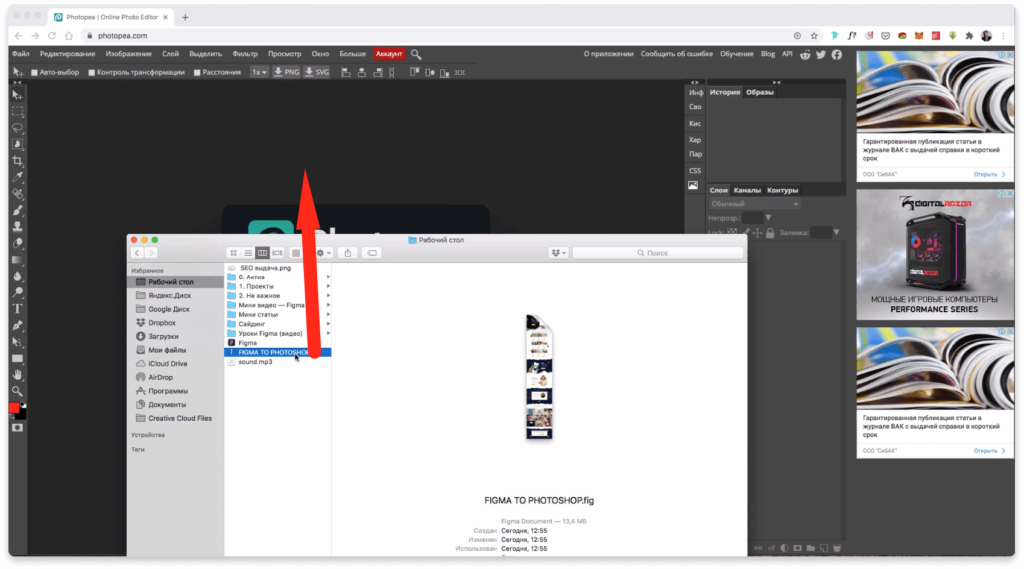Image resolution: width=1024 pixels, height=569 pixels.
Task: Click the search magnifier icon beside Аккаунт
Action: pos(416,54)
